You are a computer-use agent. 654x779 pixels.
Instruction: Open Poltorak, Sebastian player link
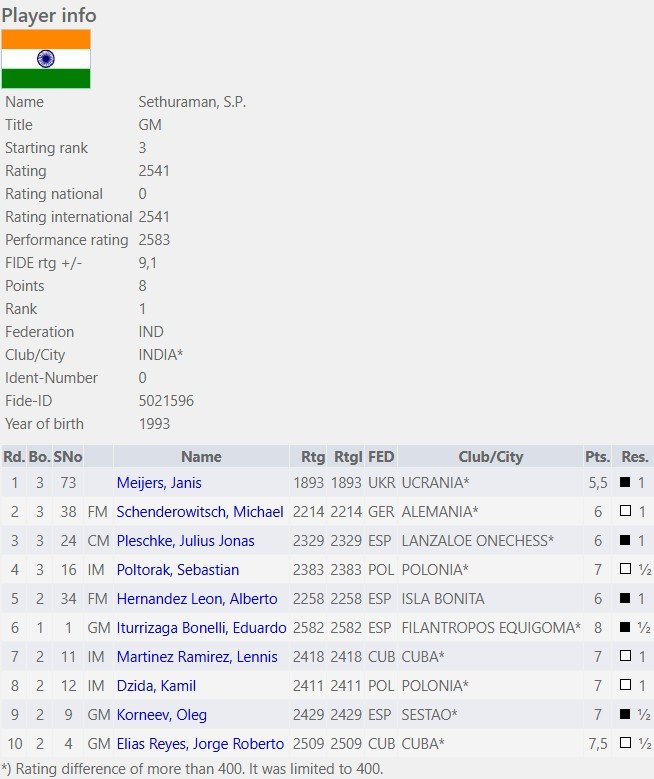click(178, 570)
